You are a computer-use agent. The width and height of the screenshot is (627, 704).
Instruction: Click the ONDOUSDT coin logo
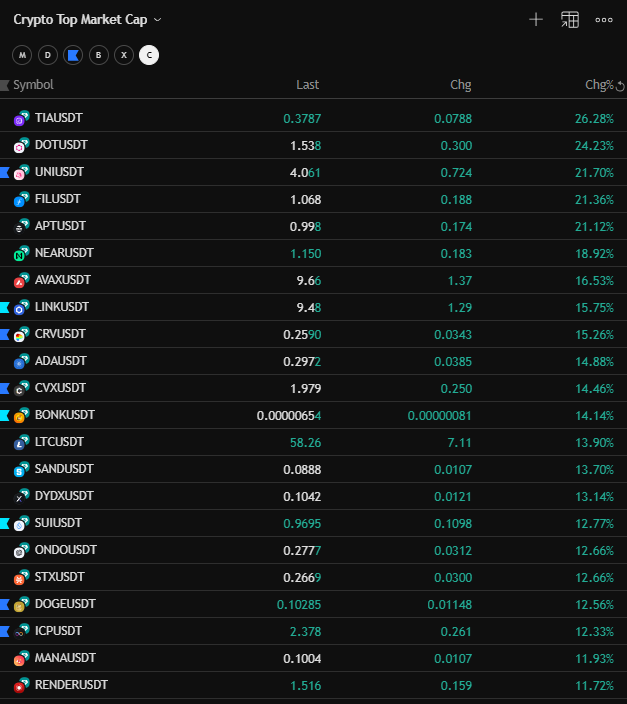(21, 550)
